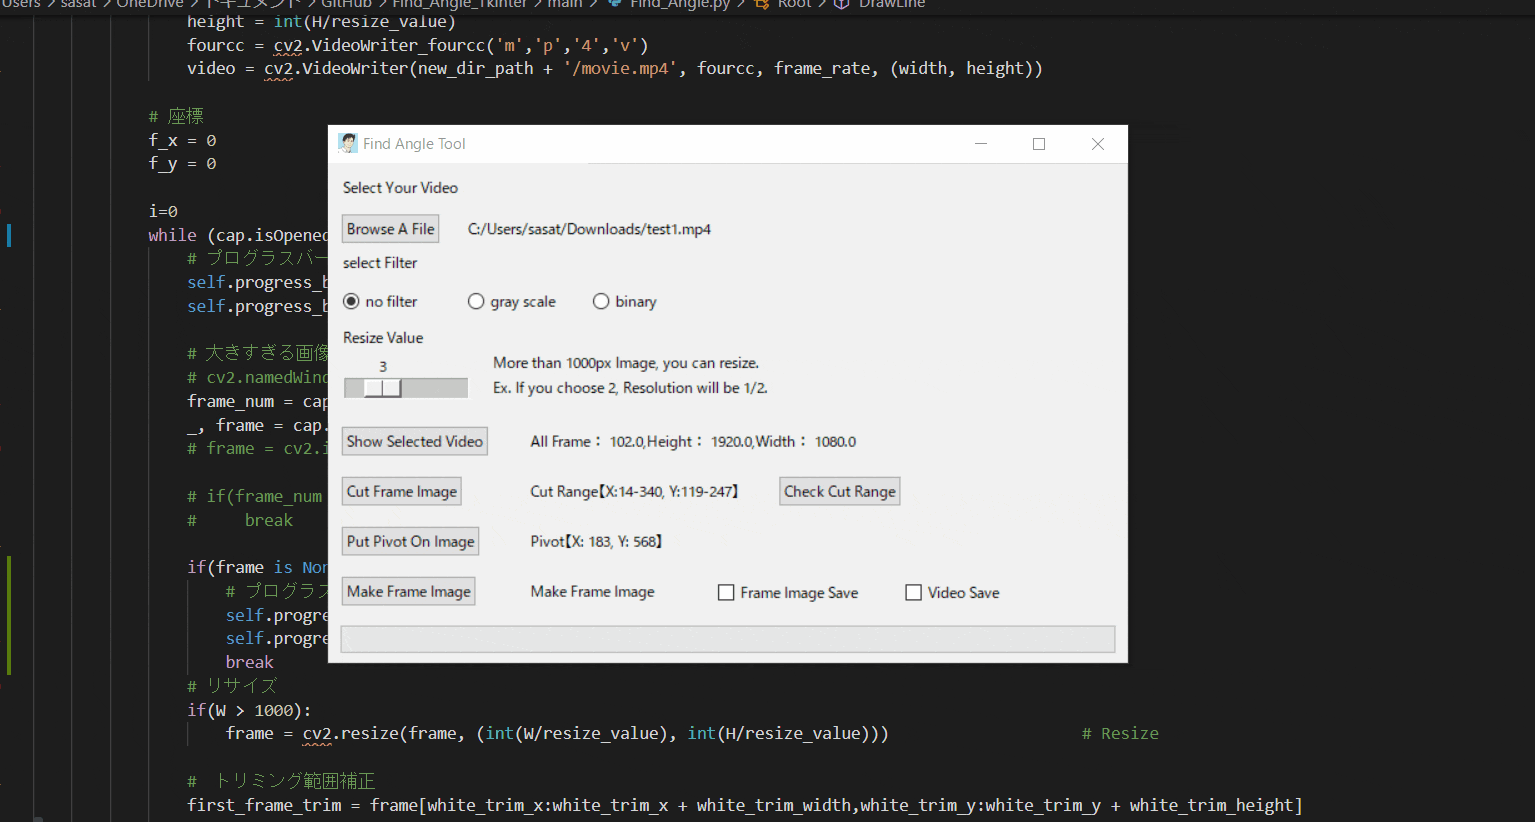Click the empty progress bar at bottom
Screen dimensions: 1535x822
(x=728, y=639)
